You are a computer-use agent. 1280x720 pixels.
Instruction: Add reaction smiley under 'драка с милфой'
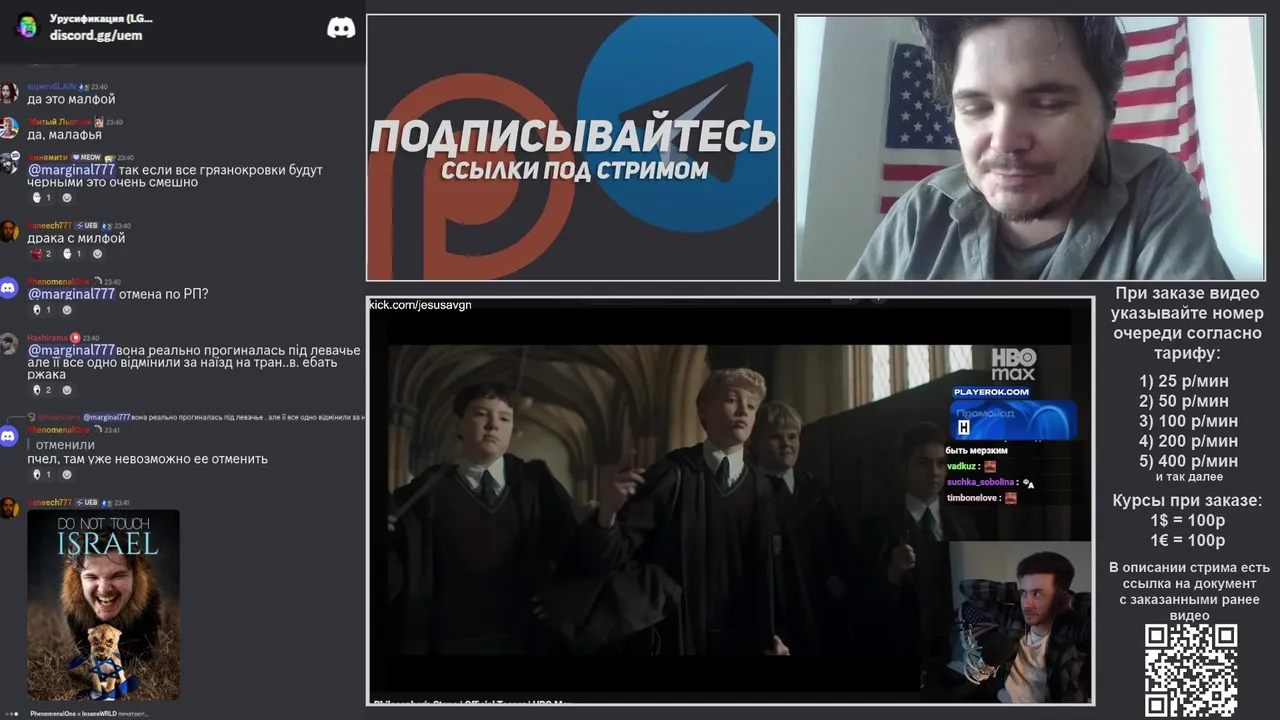[97, 254]
